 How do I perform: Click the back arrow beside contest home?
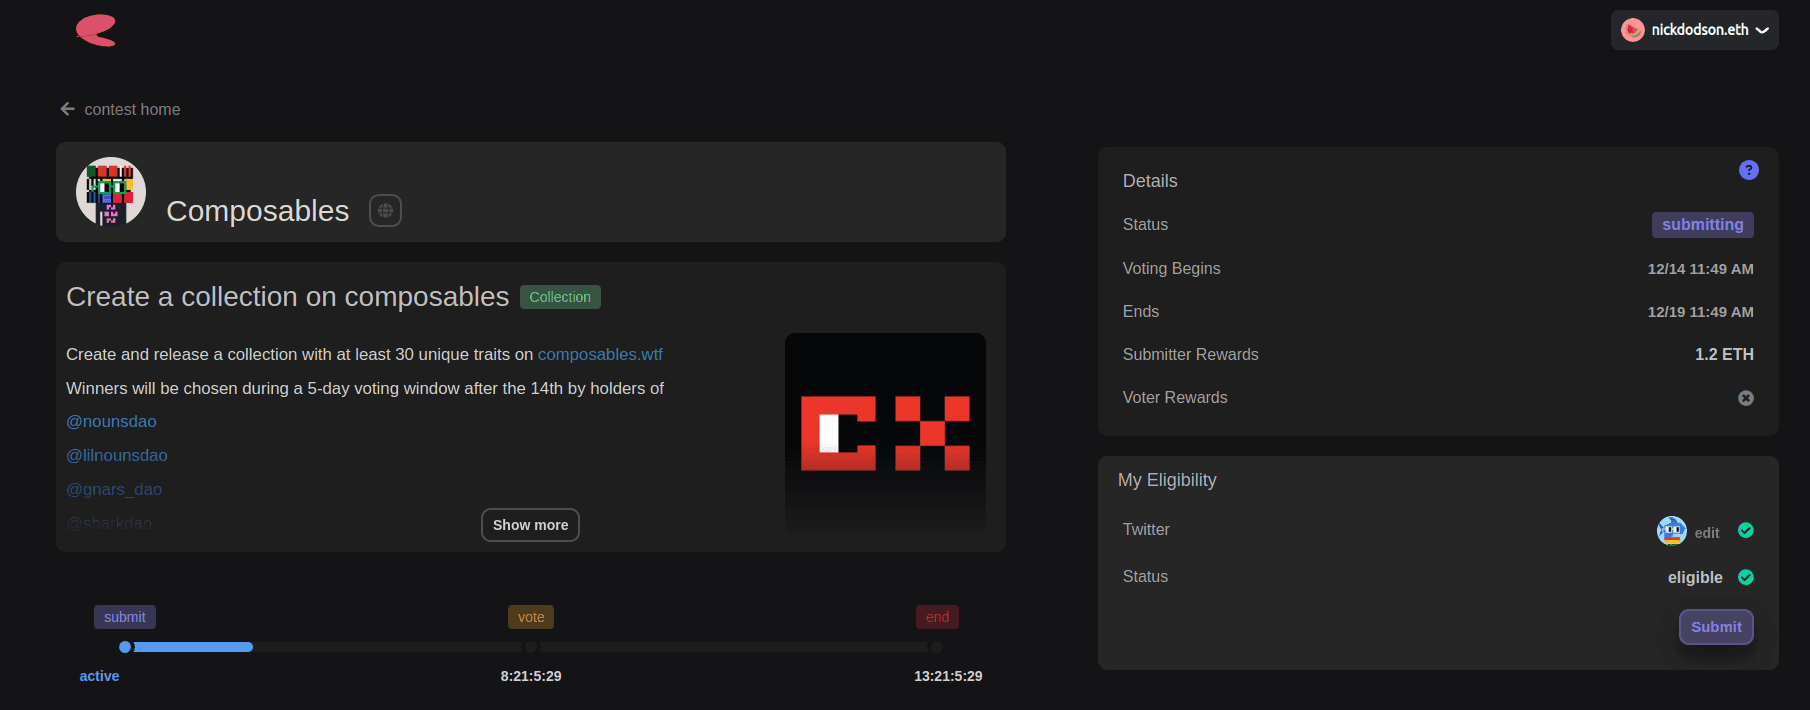coord(67,109)
